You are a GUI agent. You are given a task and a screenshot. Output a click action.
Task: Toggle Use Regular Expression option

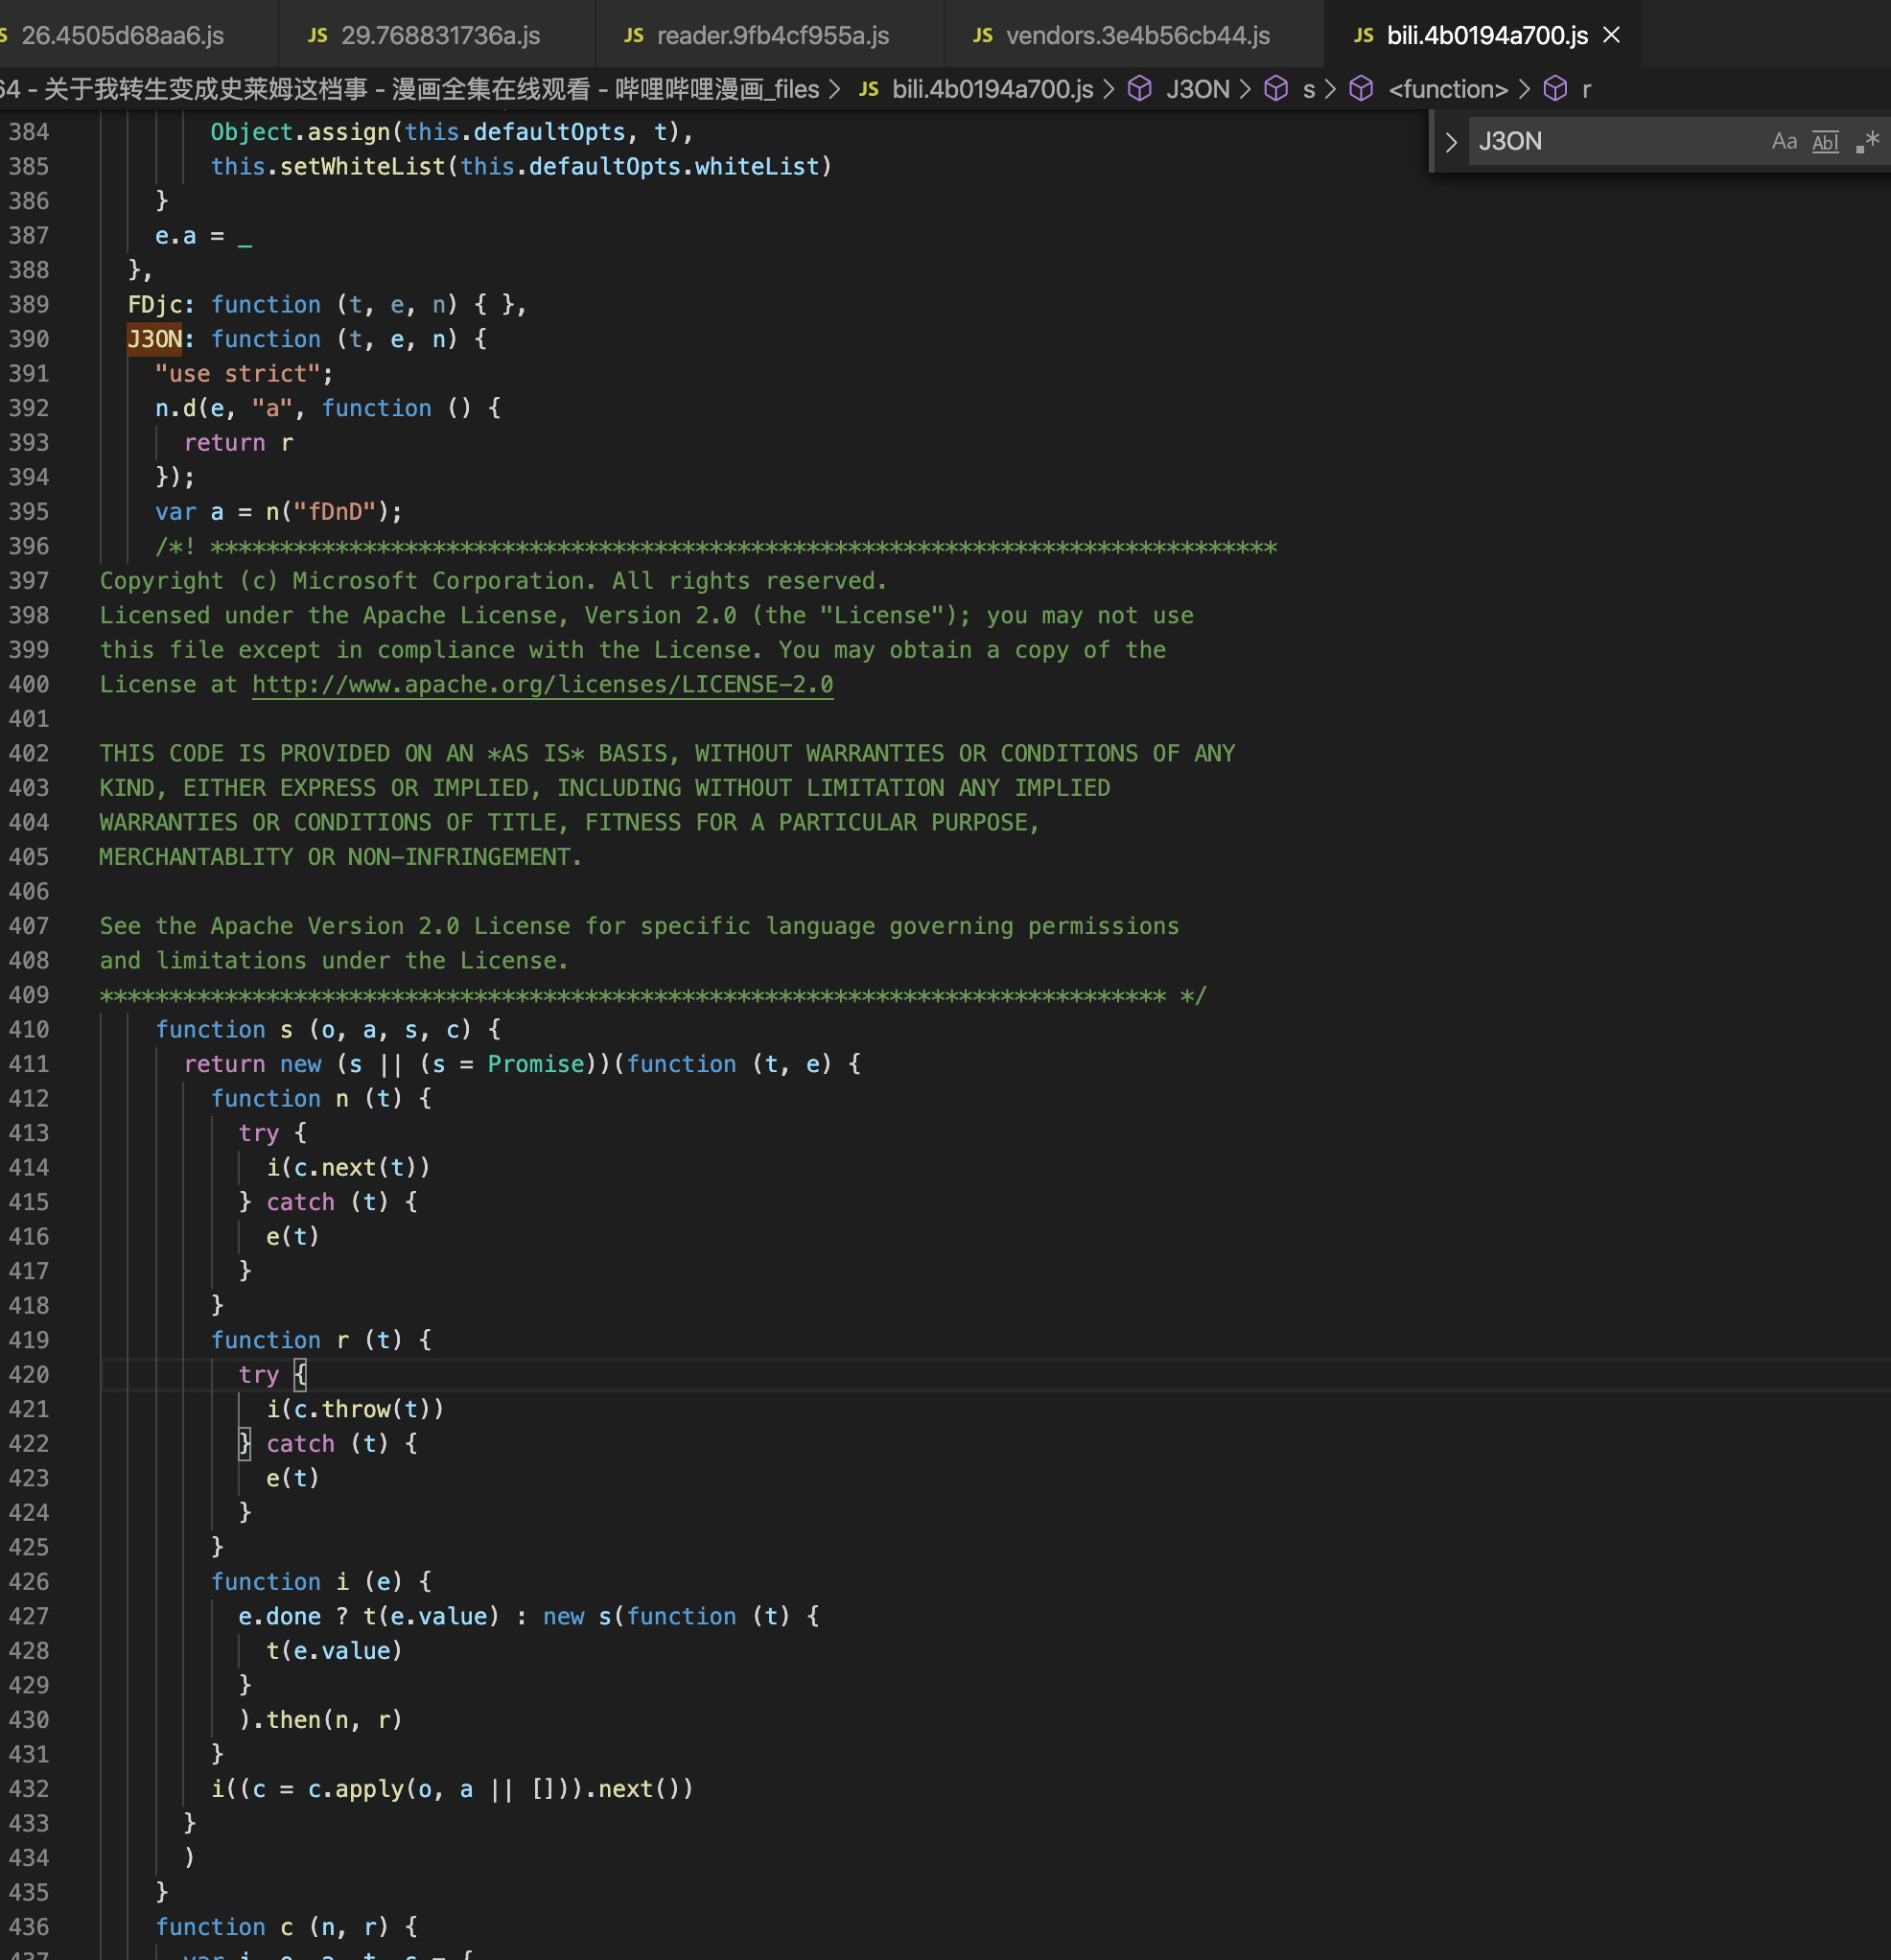coord(1866,141)
